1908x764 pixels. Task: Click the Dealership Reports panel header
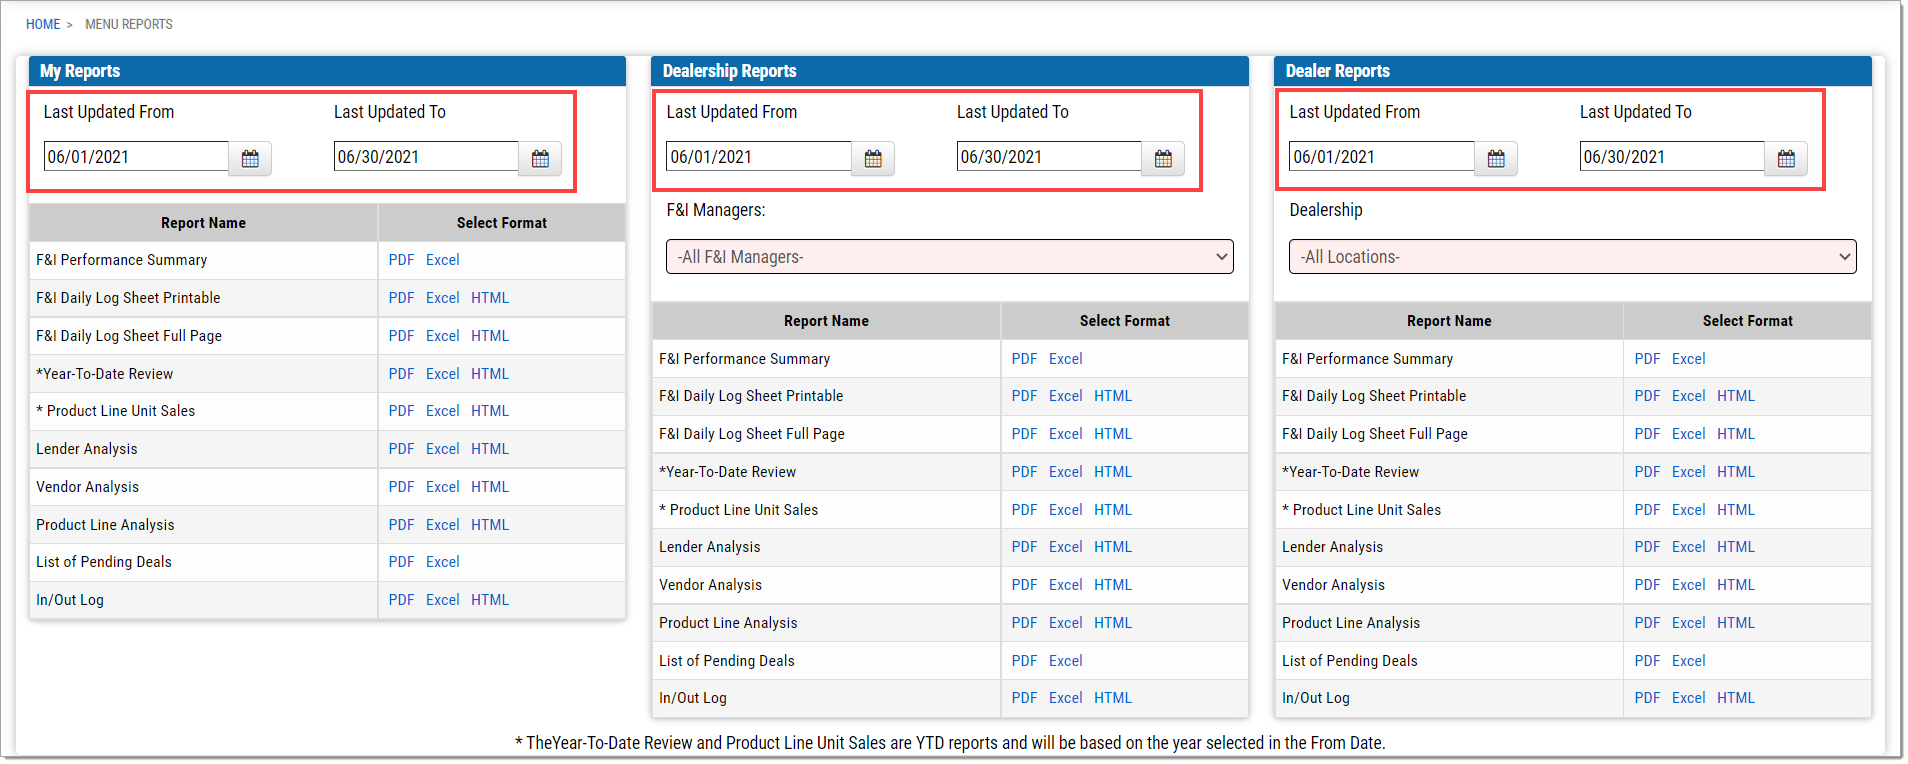(950, 71)
